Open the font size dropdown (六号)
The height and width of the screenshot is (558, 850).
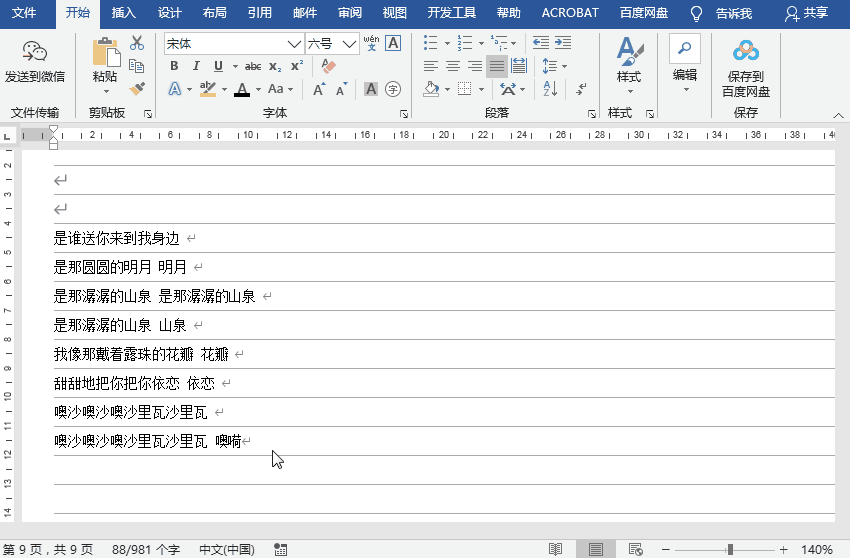(x=350, y=43)
